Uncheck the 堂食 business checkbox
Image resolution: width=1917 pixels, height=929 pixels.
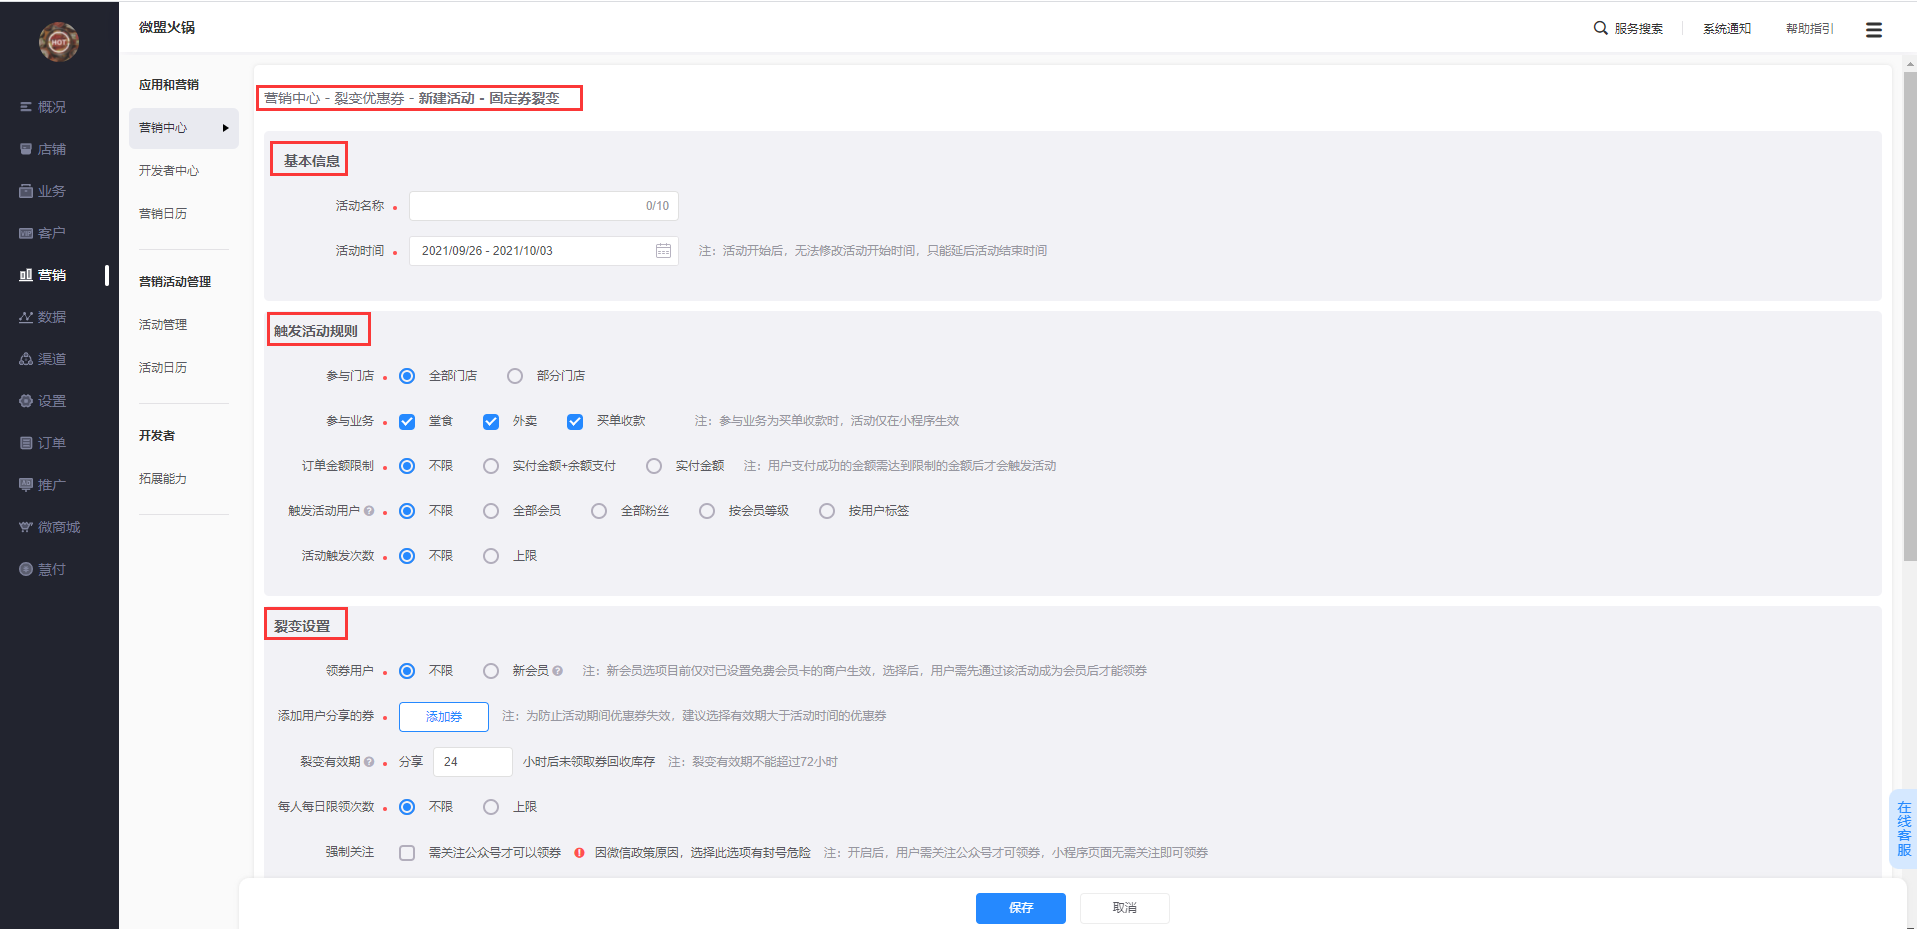pyautogui.click(x=407, y=422)
